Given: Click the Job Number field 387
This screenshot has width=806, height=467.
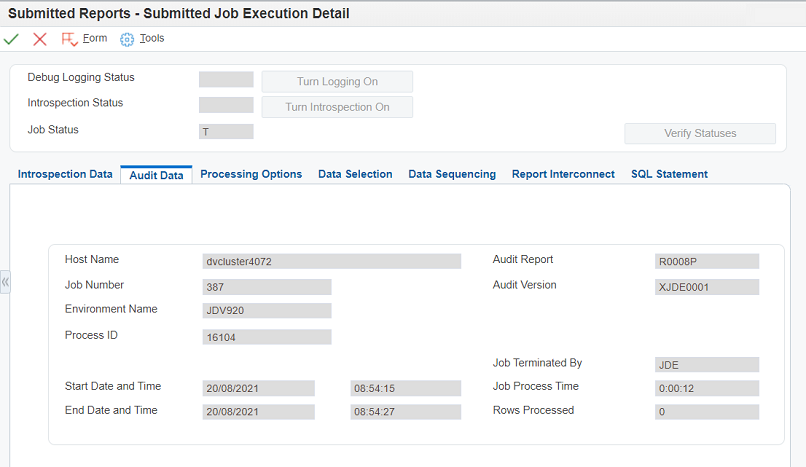Looking at the screenshot, I should 266,287.
